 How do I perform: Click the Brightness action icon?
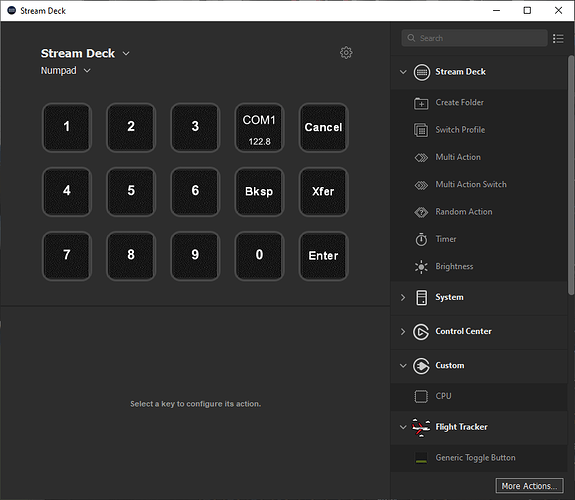tap(421, 267)
